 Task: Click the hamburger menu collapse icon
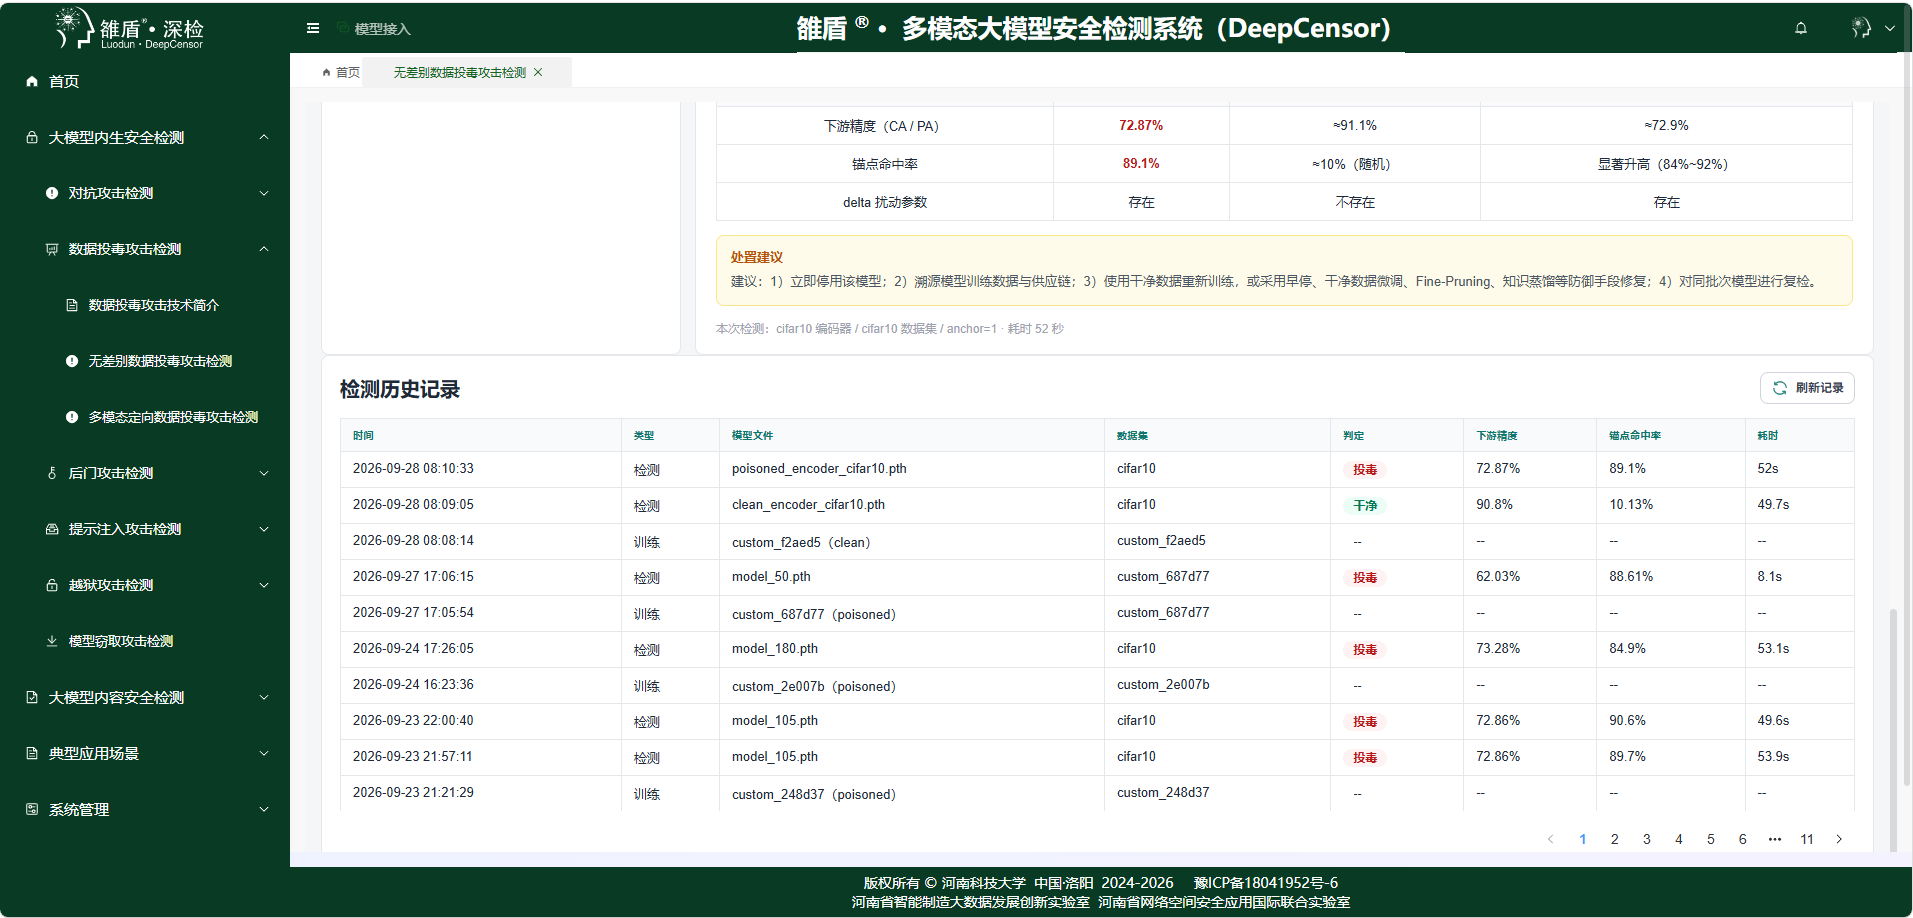coord(313,28)
